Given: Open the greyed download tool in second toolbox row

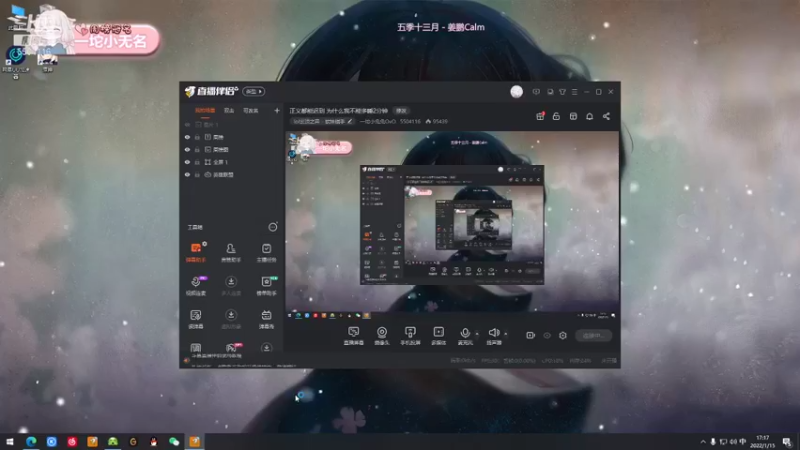Looking at the screenshot, I should 231,286.
